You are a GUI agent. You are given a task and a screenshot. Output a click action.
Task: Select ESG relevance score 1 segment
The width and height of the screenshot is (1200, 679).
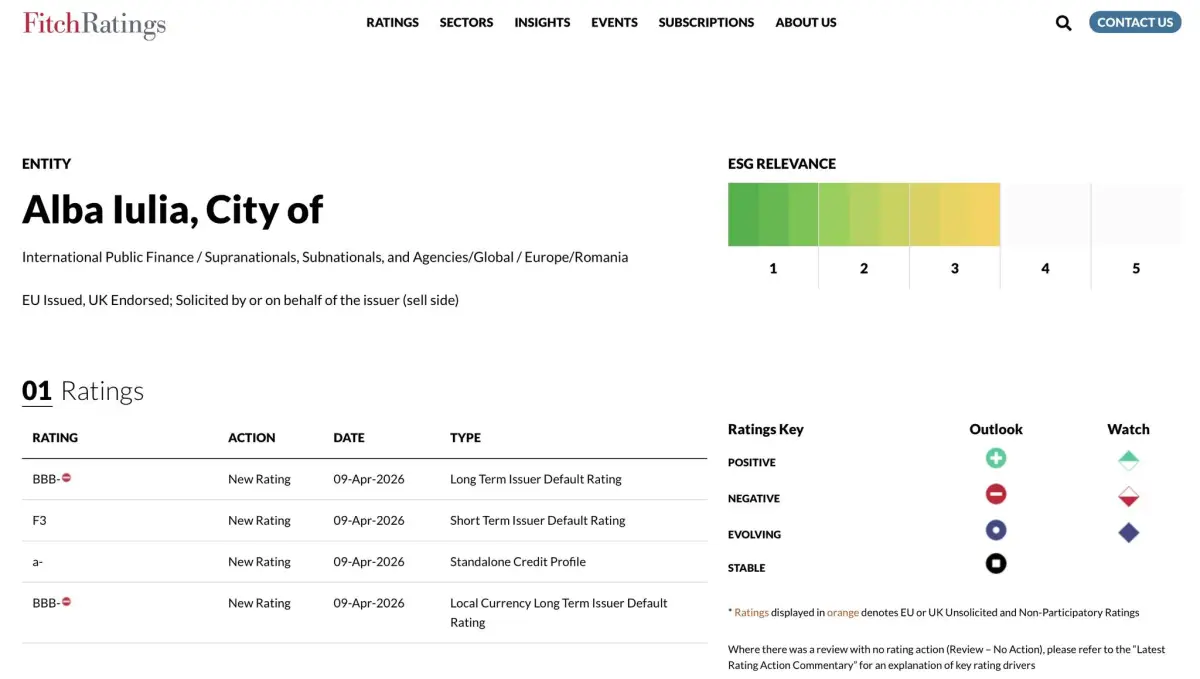(x=773, y=215)
